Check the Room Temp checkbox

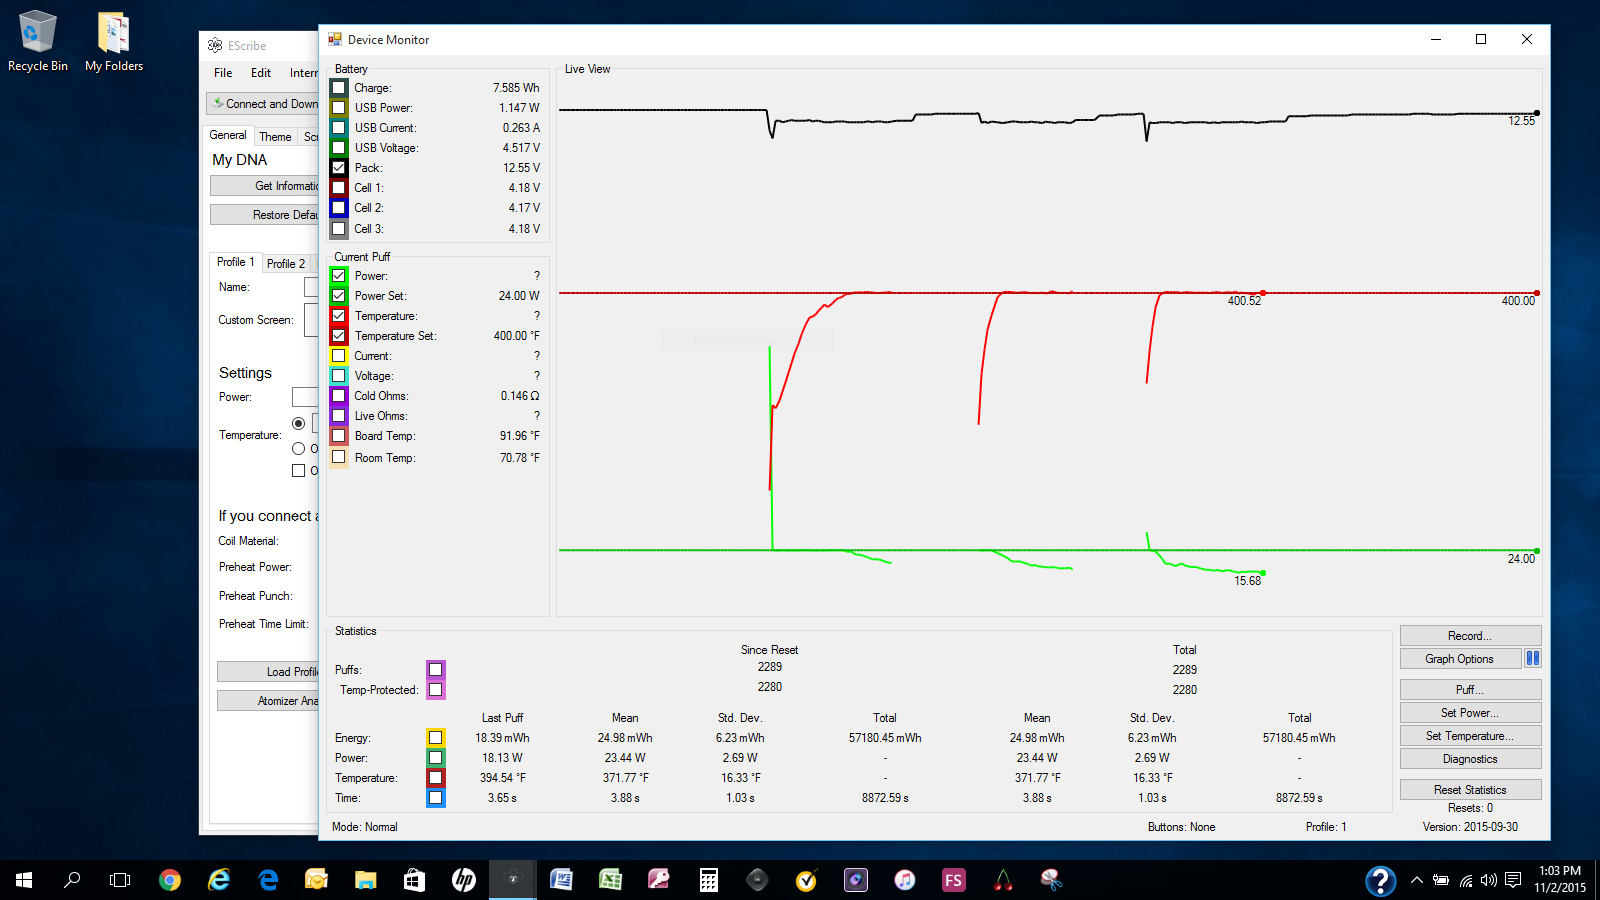[x=339, y=458]
